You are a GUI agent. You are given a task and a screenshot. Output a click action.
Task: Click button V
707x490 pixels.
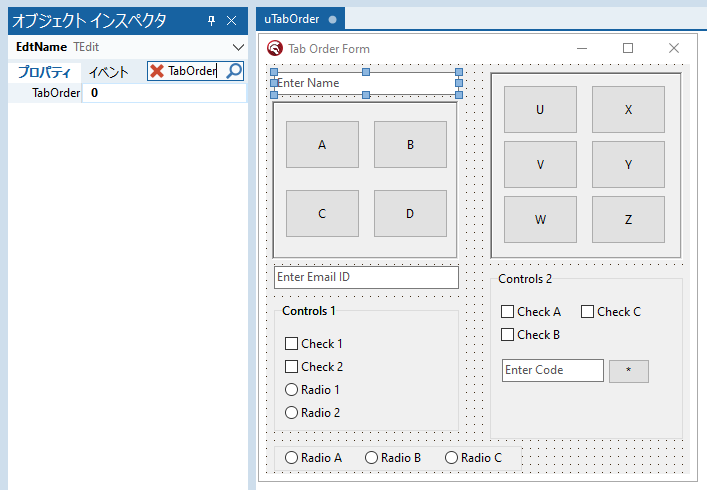pyautogui.click(x=540, y=165)
